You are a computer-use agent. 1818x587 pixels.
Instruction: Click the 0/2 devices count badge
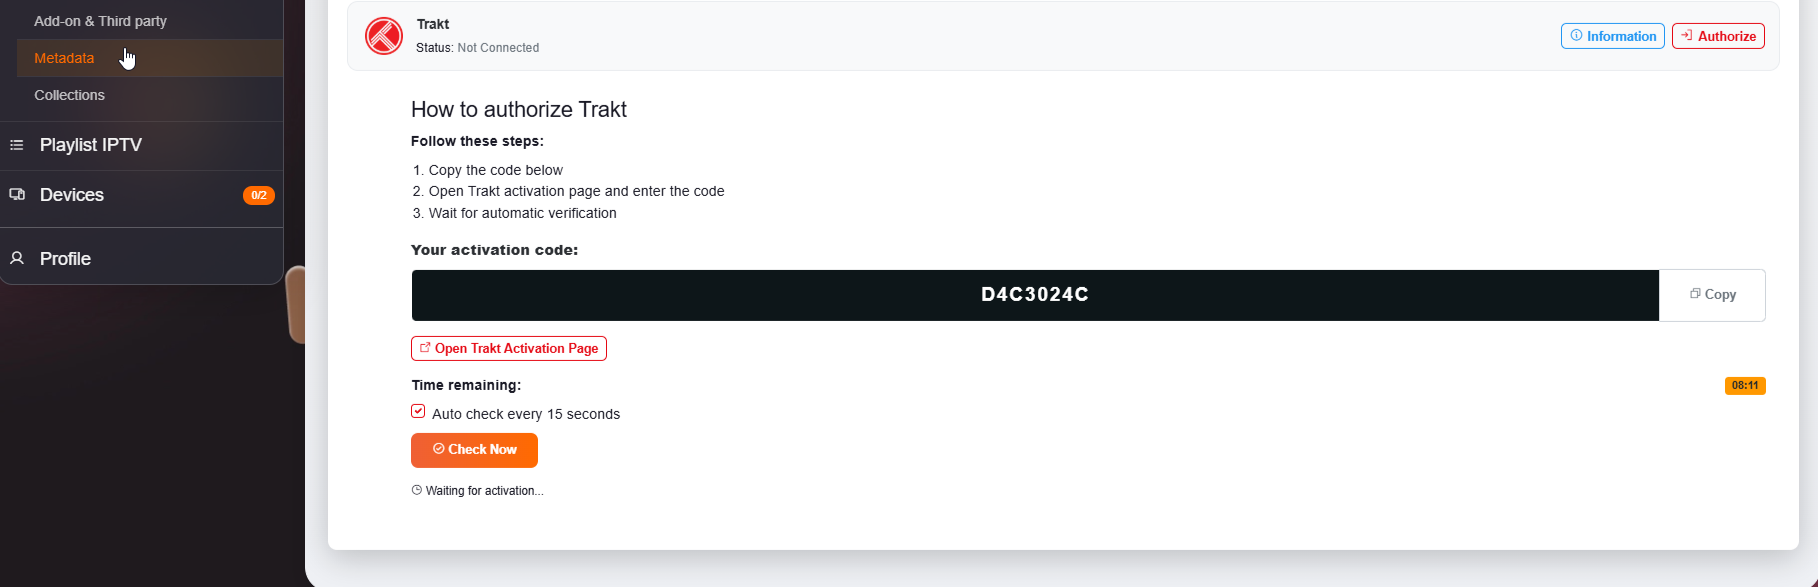coord(258,195)
